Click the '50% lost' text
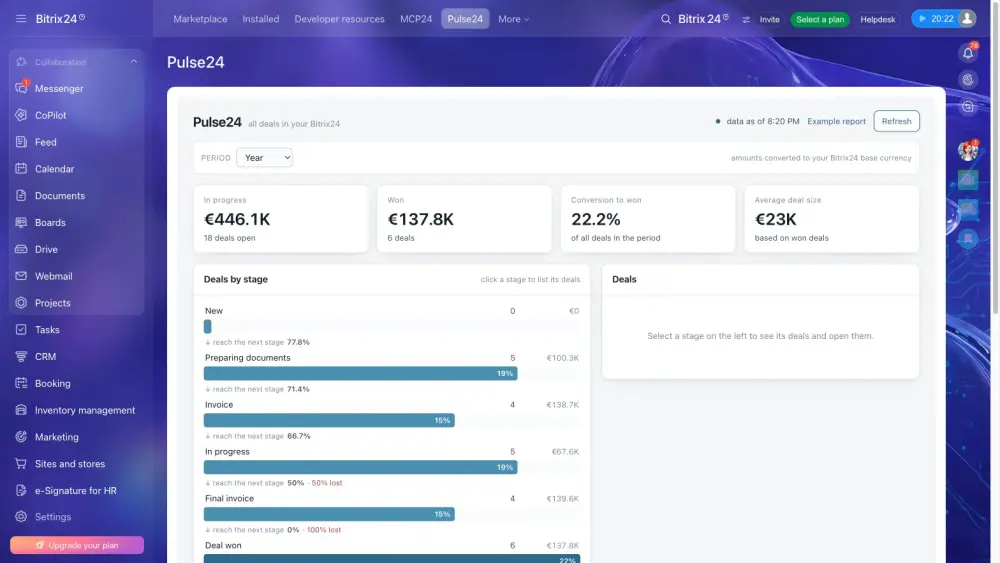The width and height of the screenshot is (1000, 563). [x=327, y=483]
